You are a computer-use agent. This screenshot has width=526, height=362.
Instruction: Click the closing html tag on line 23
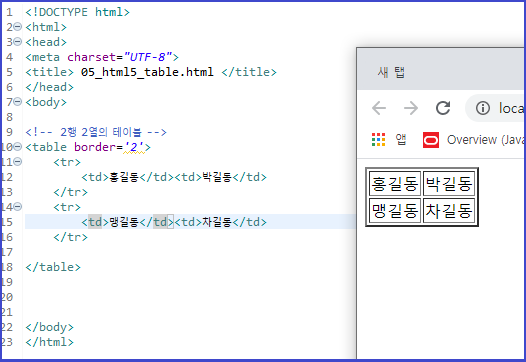tap(49, 342)
